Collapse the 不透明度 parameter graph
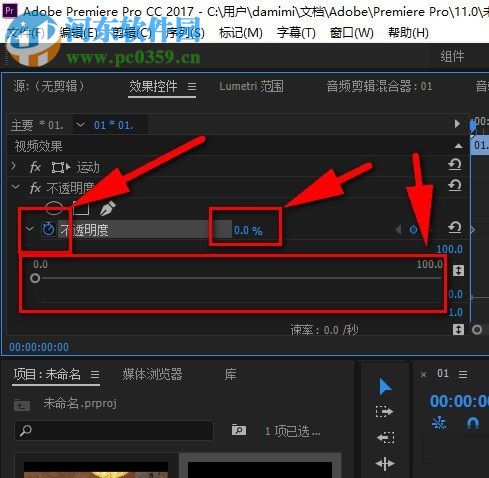The height and width of the screenshot is (478, 489). 29,229
